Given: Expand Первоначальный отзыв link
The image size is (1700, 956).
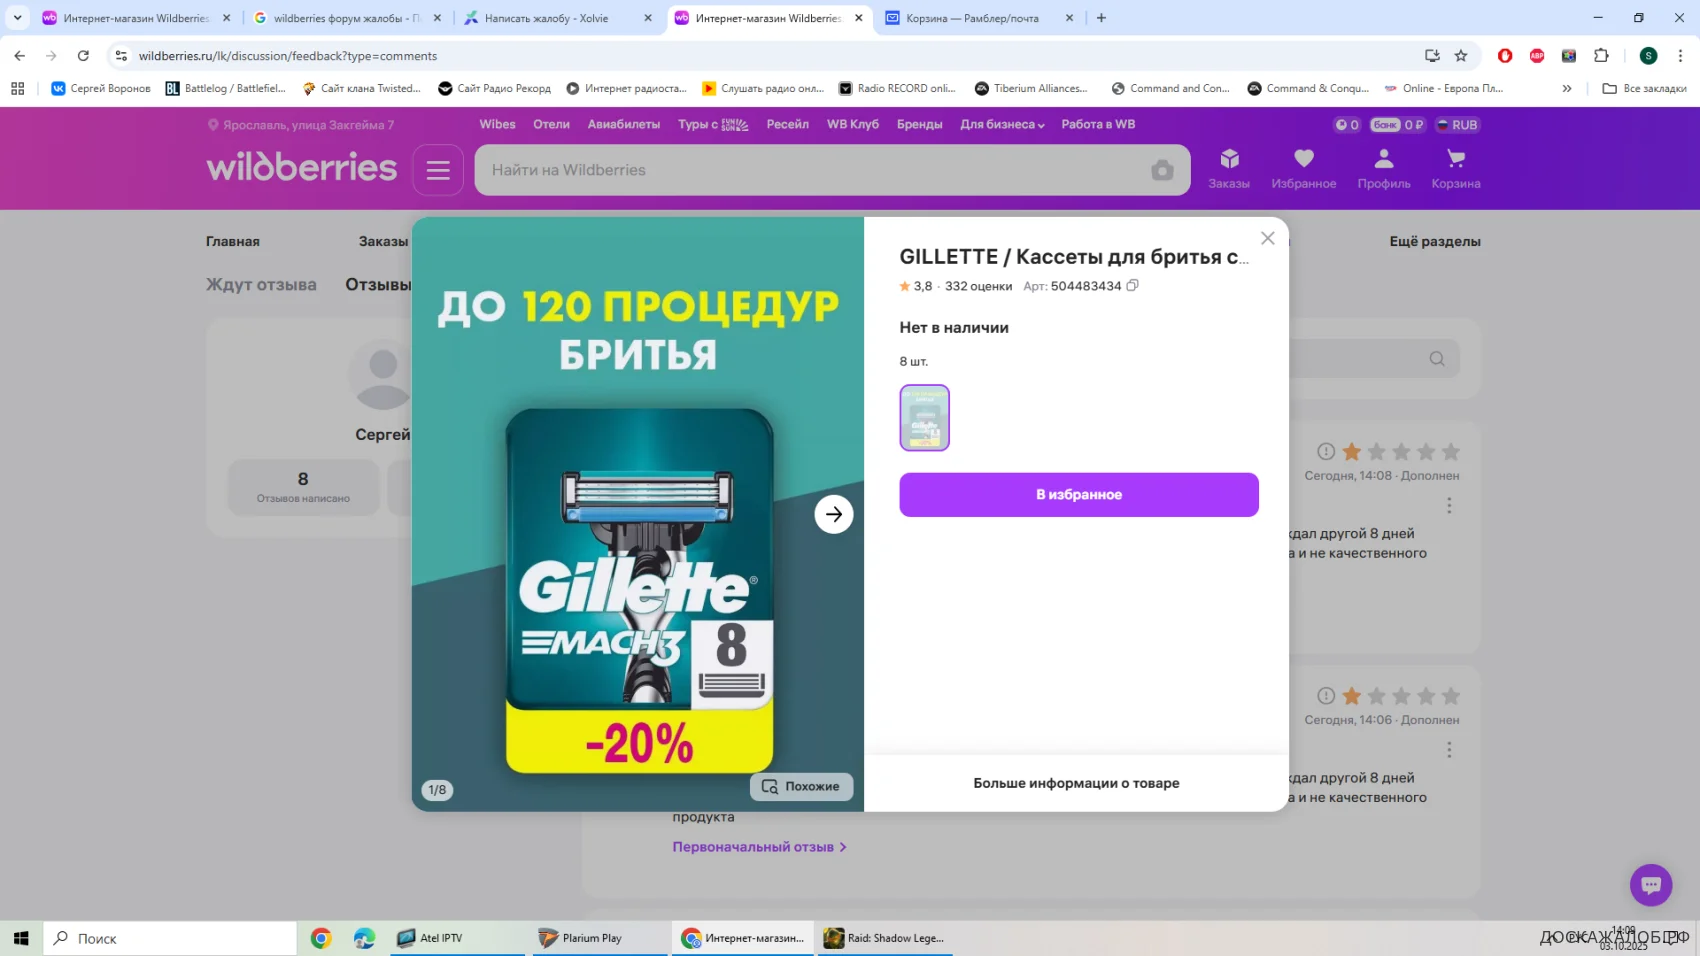Looking at the screenshot, I should pos(758,847).
